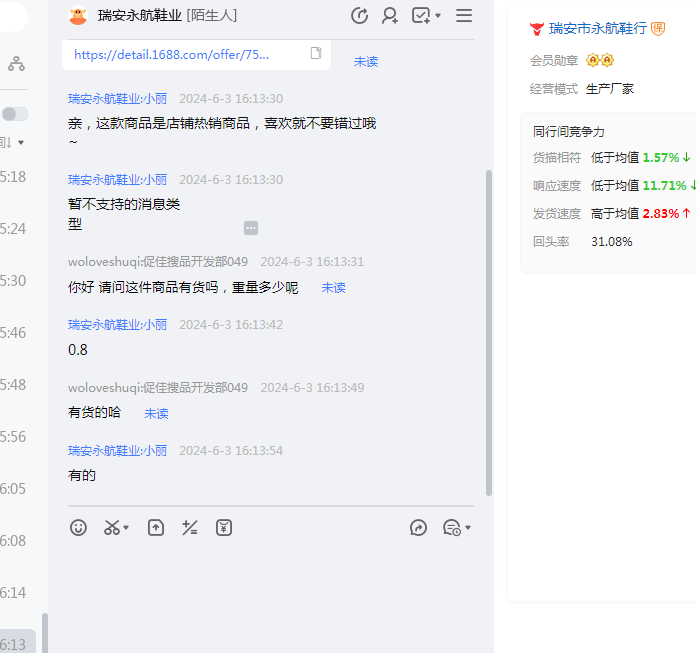
Task: Open the emoji picker
Action: pyautogui.click(x=78, y=527)
